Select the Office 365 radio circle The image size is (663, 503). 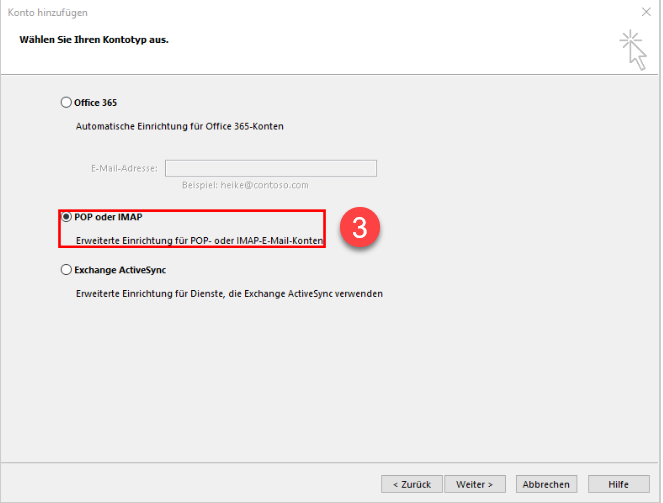coord(67,102)
